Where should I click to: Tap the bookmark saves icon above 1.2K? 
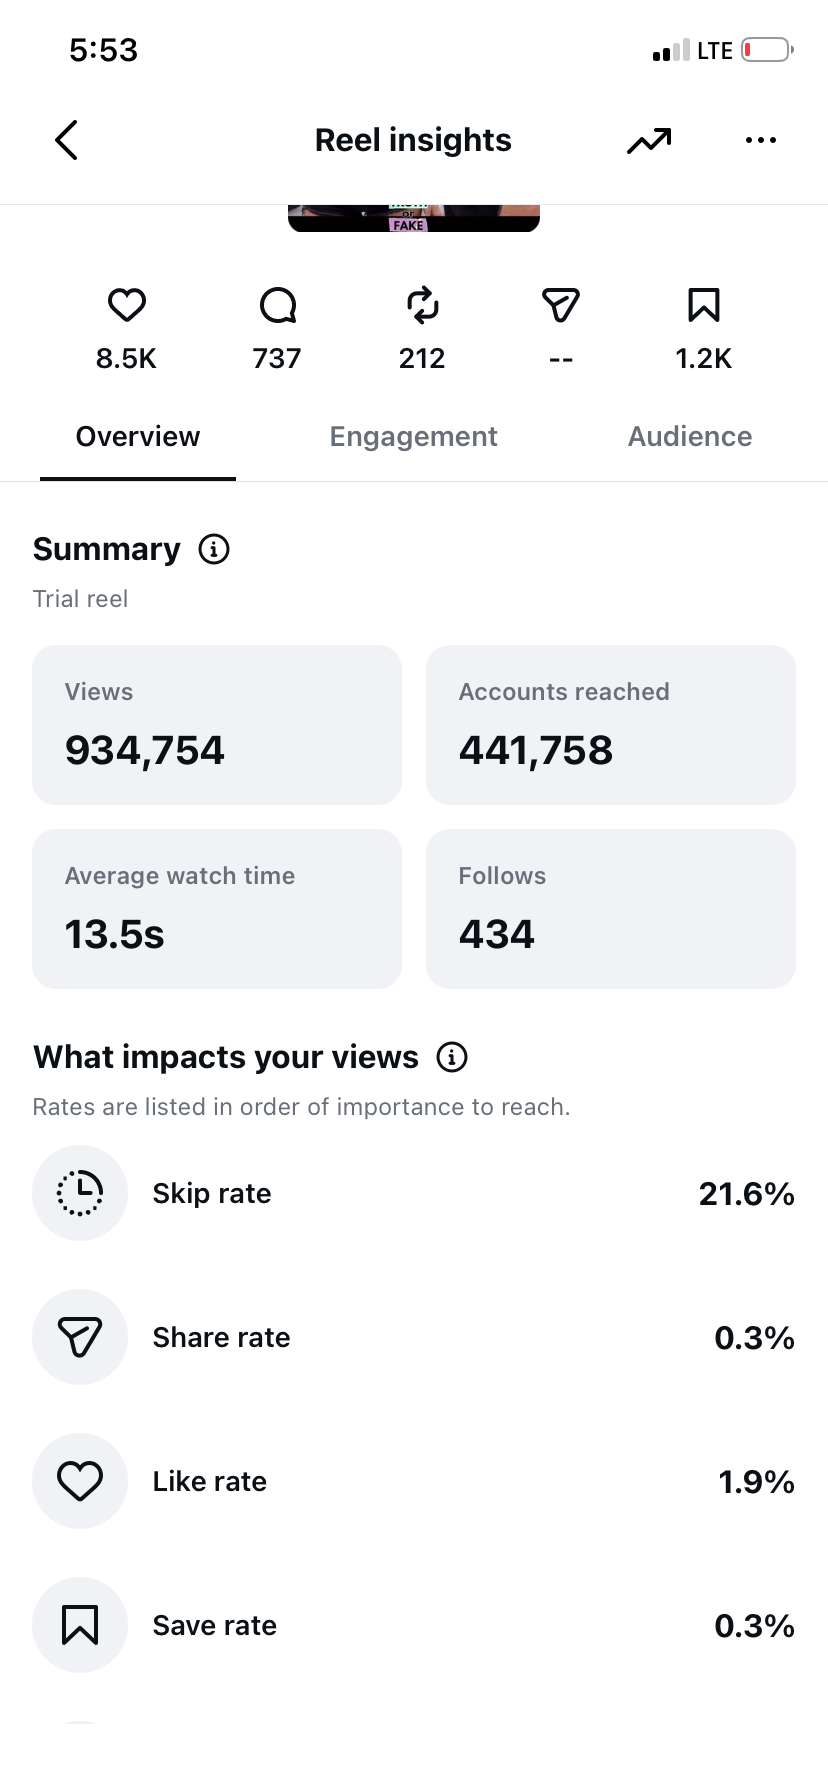(x=704, y=305)
